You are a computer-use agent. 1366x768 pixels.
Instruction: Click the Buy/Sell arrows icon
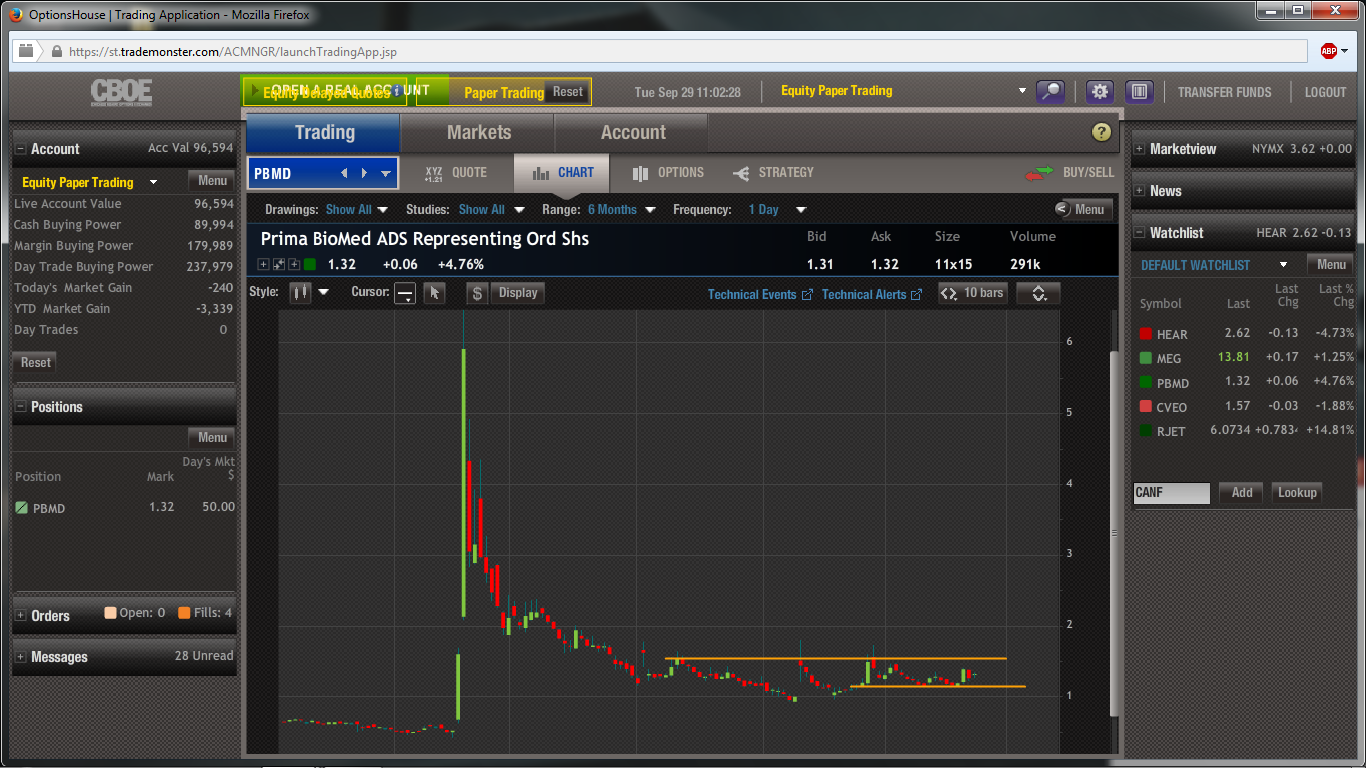[x=1040, y=173]
